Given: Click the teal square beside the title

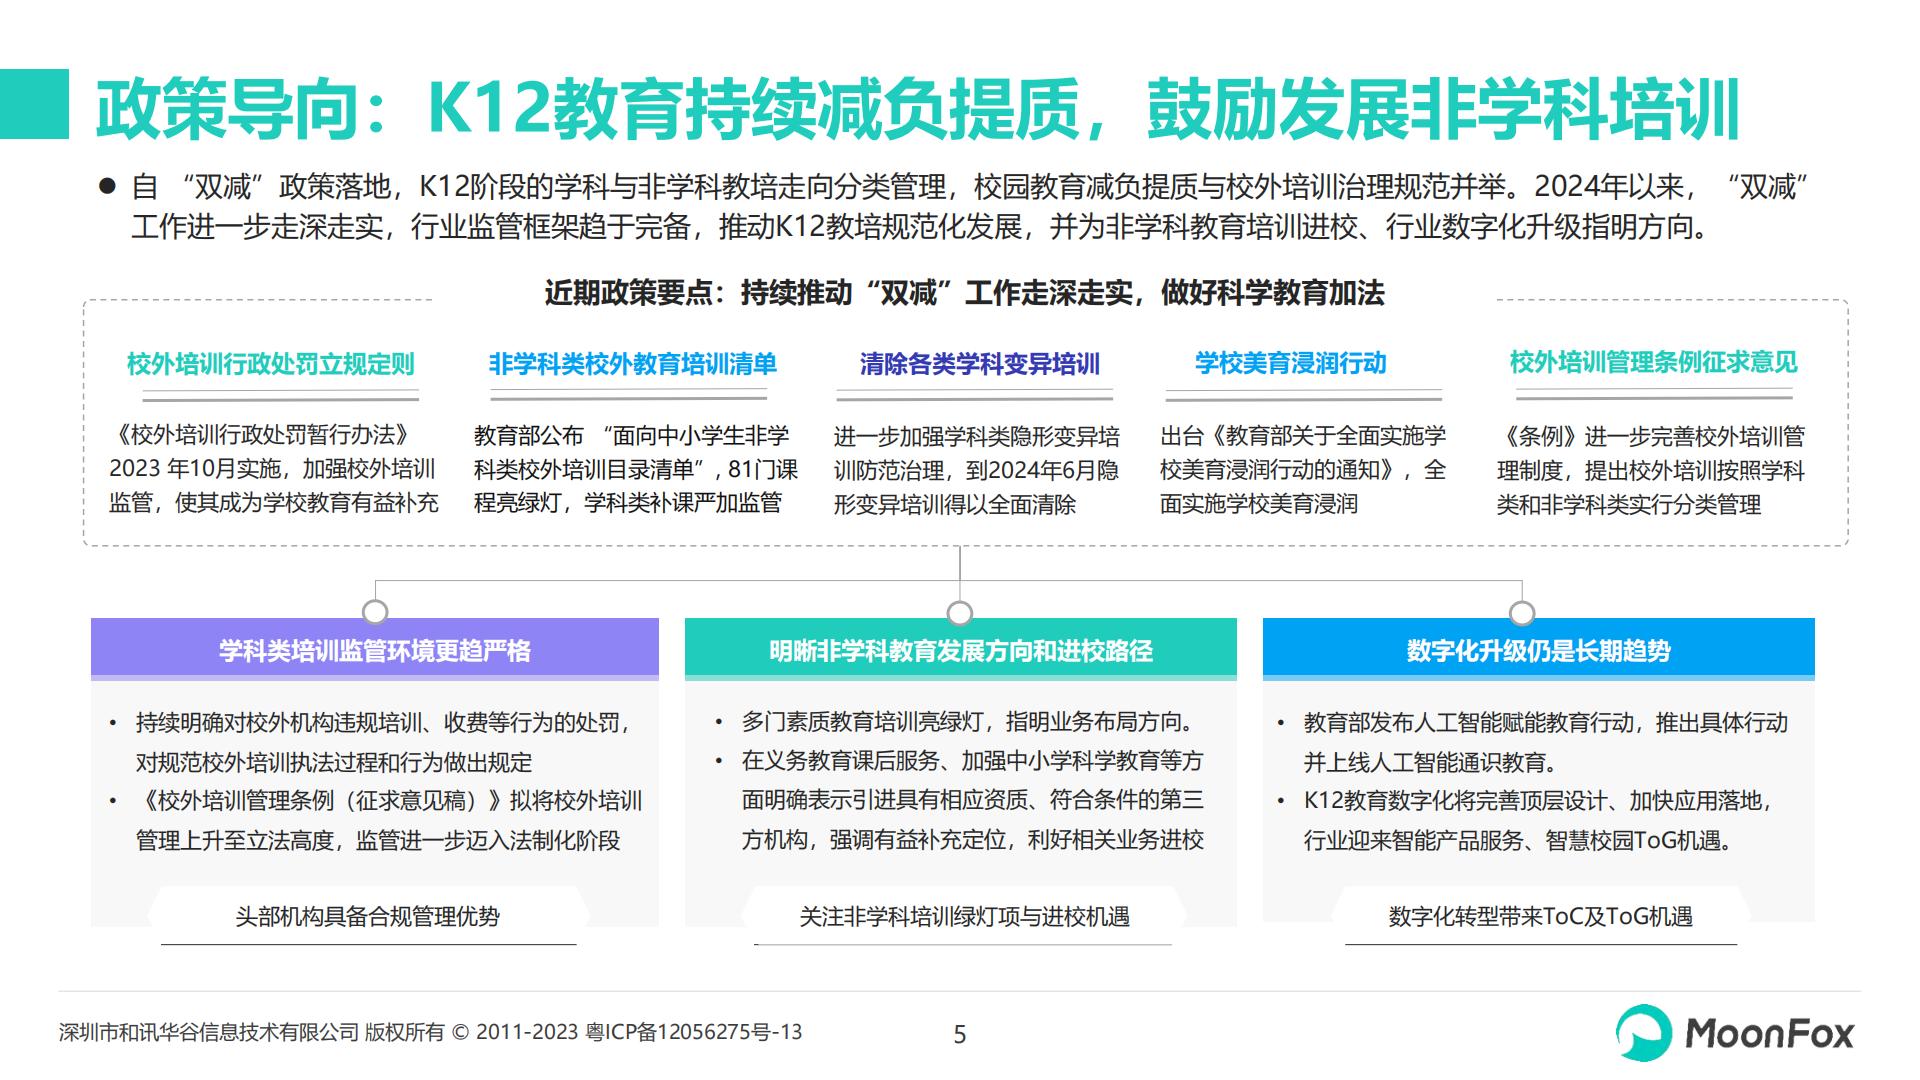Looking at the screenshot, I should [x=34, y=104].
